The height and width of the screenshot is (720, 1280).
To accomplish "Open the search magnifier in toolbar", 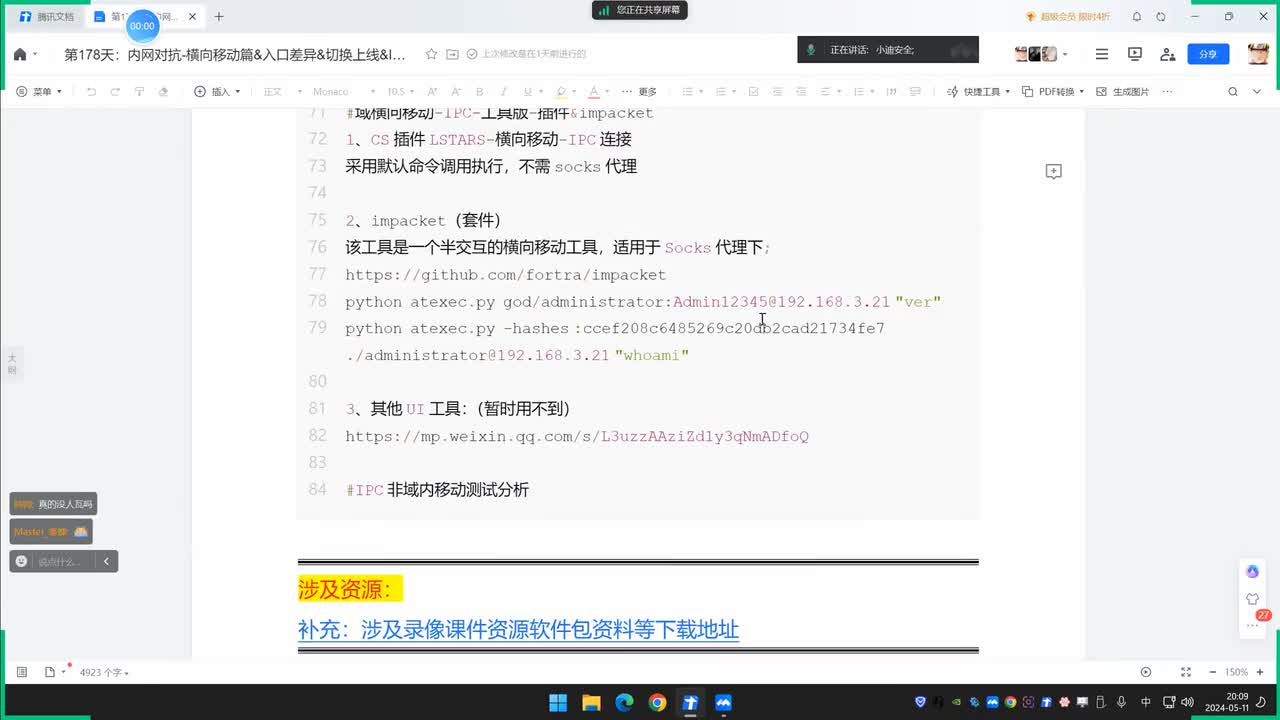I will [1232, 91].
